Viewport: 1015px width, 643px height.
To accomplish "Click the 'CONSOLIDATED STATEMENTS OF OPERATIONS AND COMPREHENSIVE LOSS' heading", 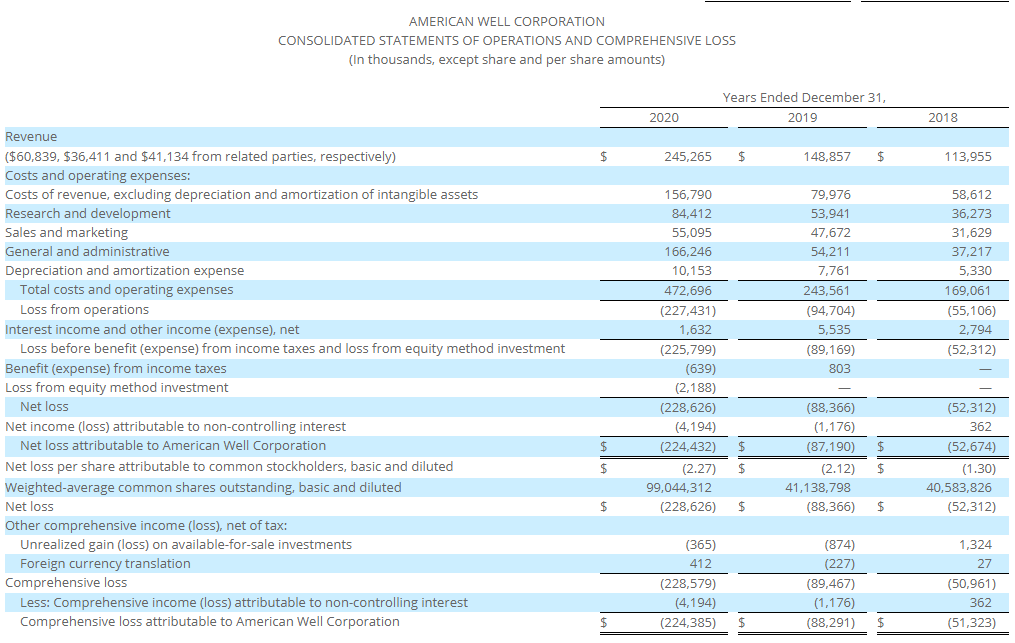I will (x=507, y=40).
